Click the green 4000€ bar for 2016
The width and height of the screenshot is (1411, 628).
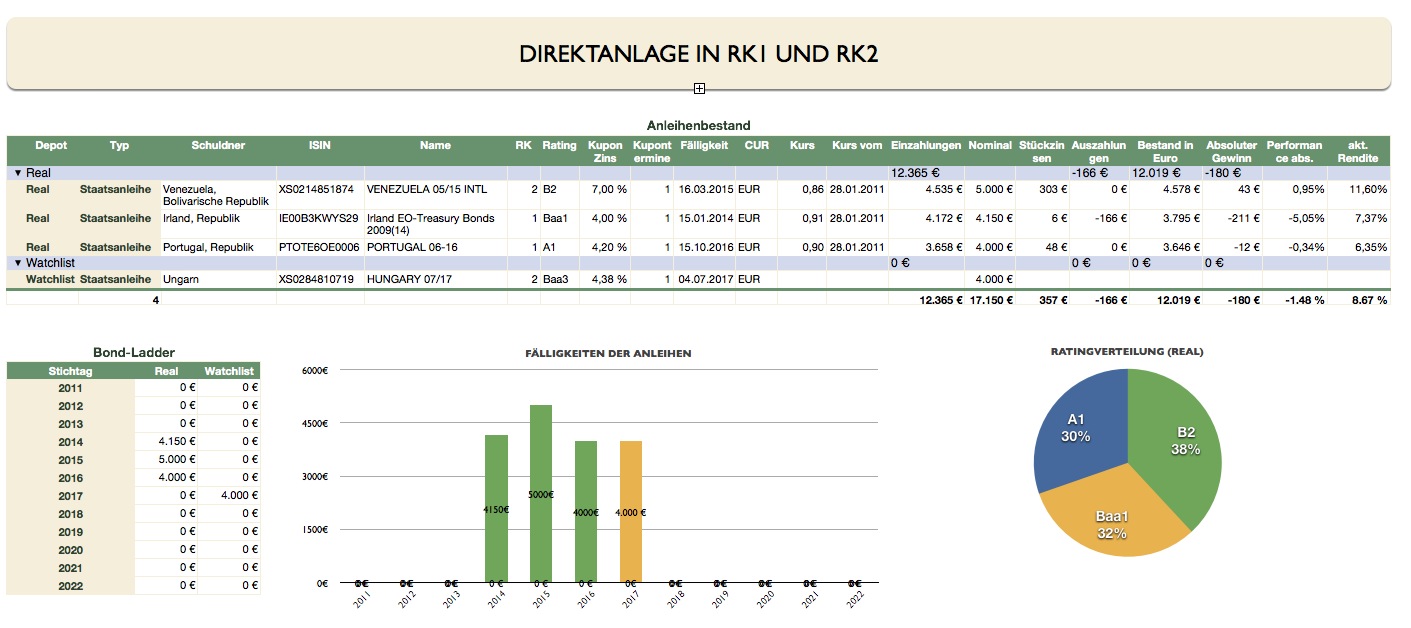pyautogui.click(x=586, y=511)
